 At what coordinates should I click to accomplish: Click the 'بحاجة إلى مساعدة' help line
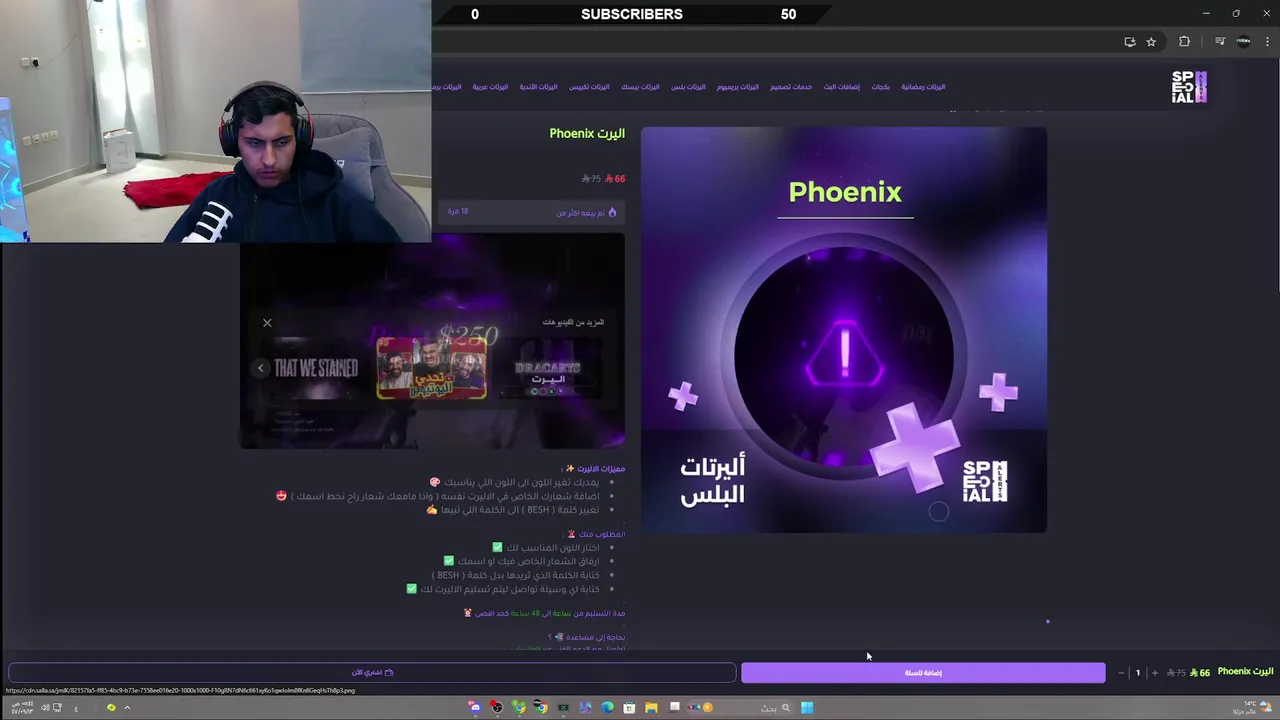[x=587, y=637]
